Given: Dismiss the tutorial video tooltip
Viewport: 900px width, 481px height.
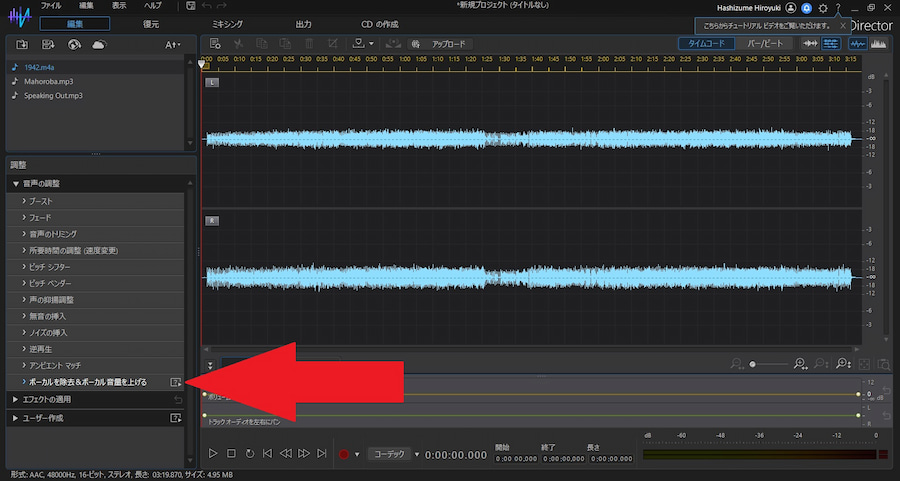Looking at the screenshot, I should [x=843, y=26].
